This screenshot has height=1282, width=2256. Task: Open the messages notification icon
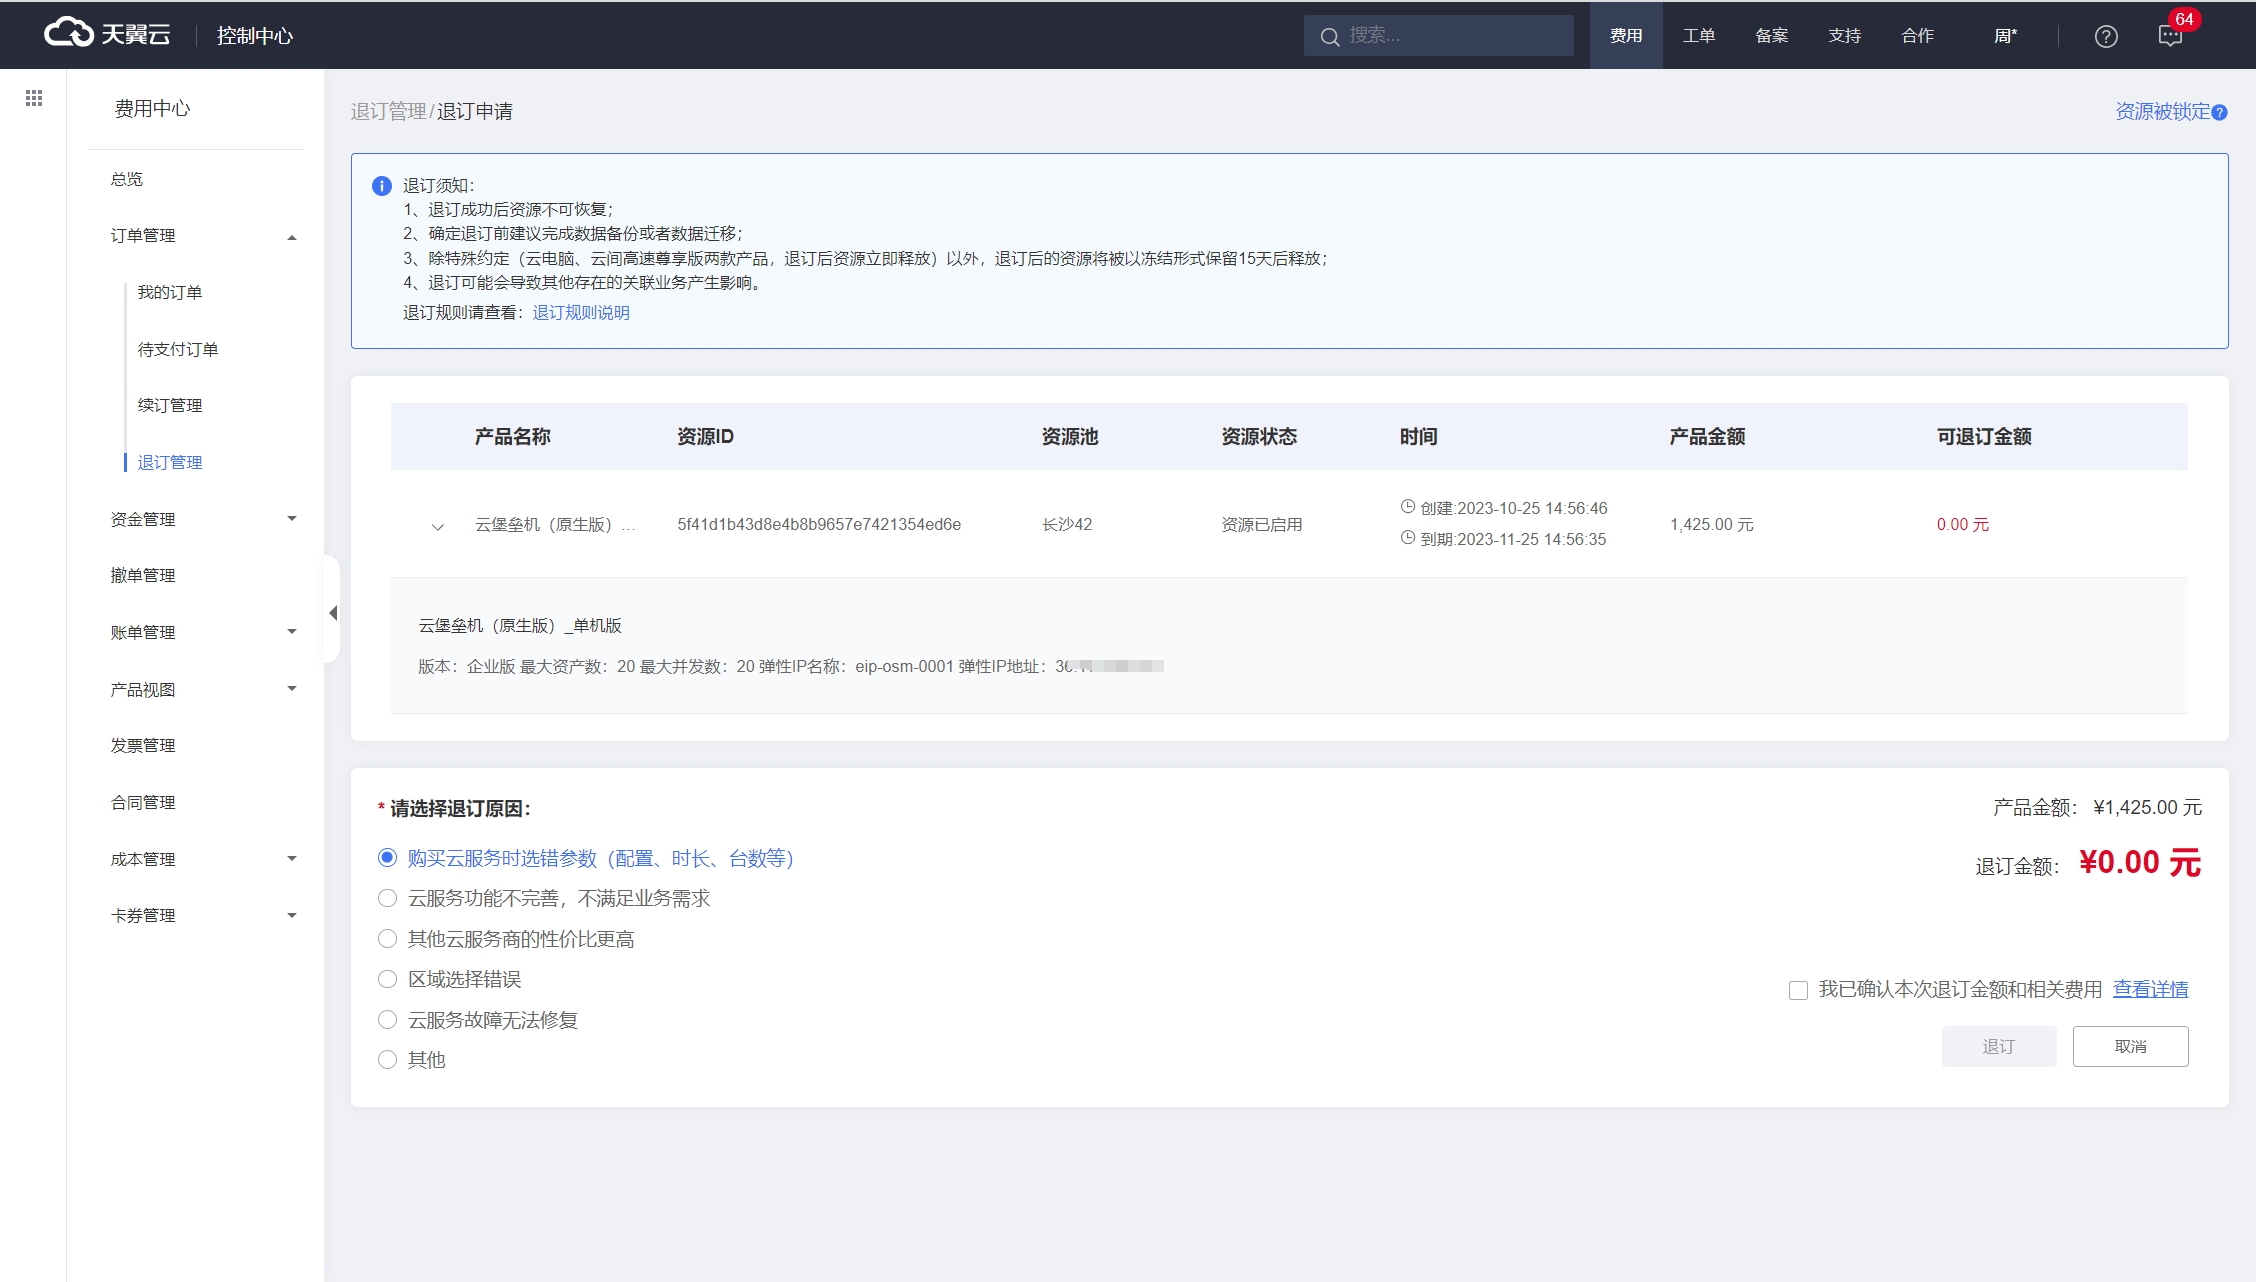coord(2170,36)
